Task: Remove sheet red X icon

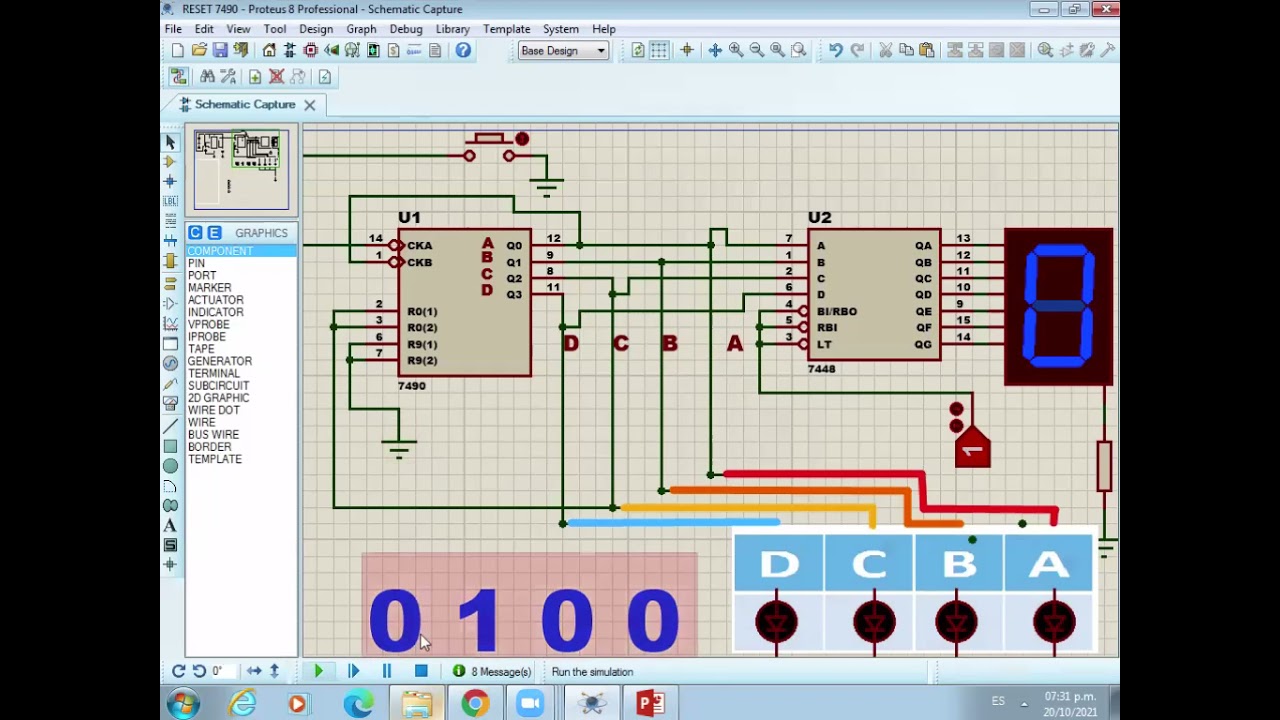Action: (x=276, y=77)
